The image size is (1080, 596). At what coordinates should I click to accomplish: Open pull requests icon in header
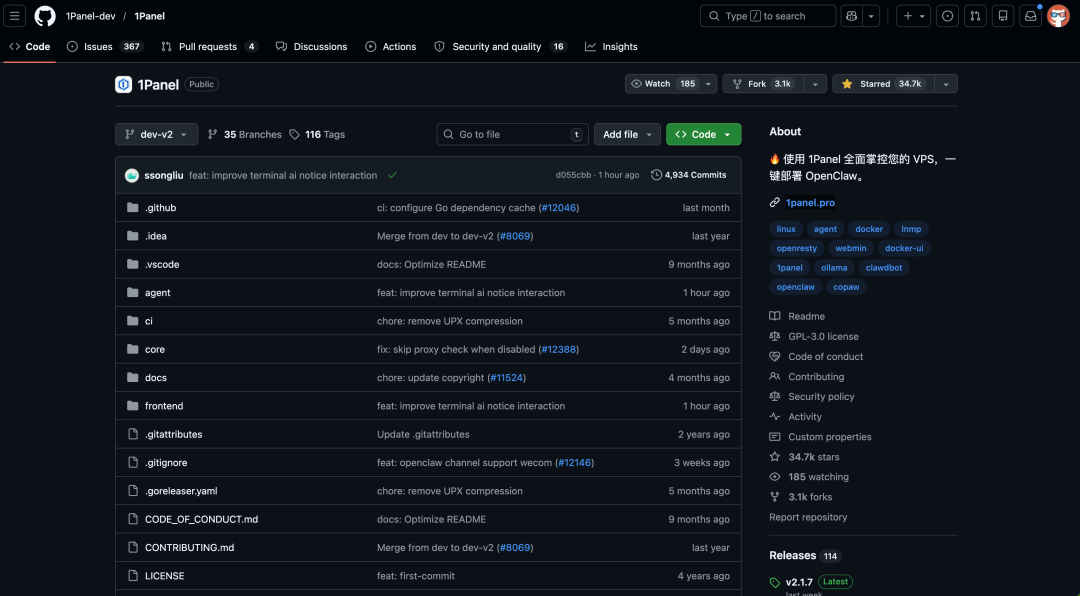[975, 16]
